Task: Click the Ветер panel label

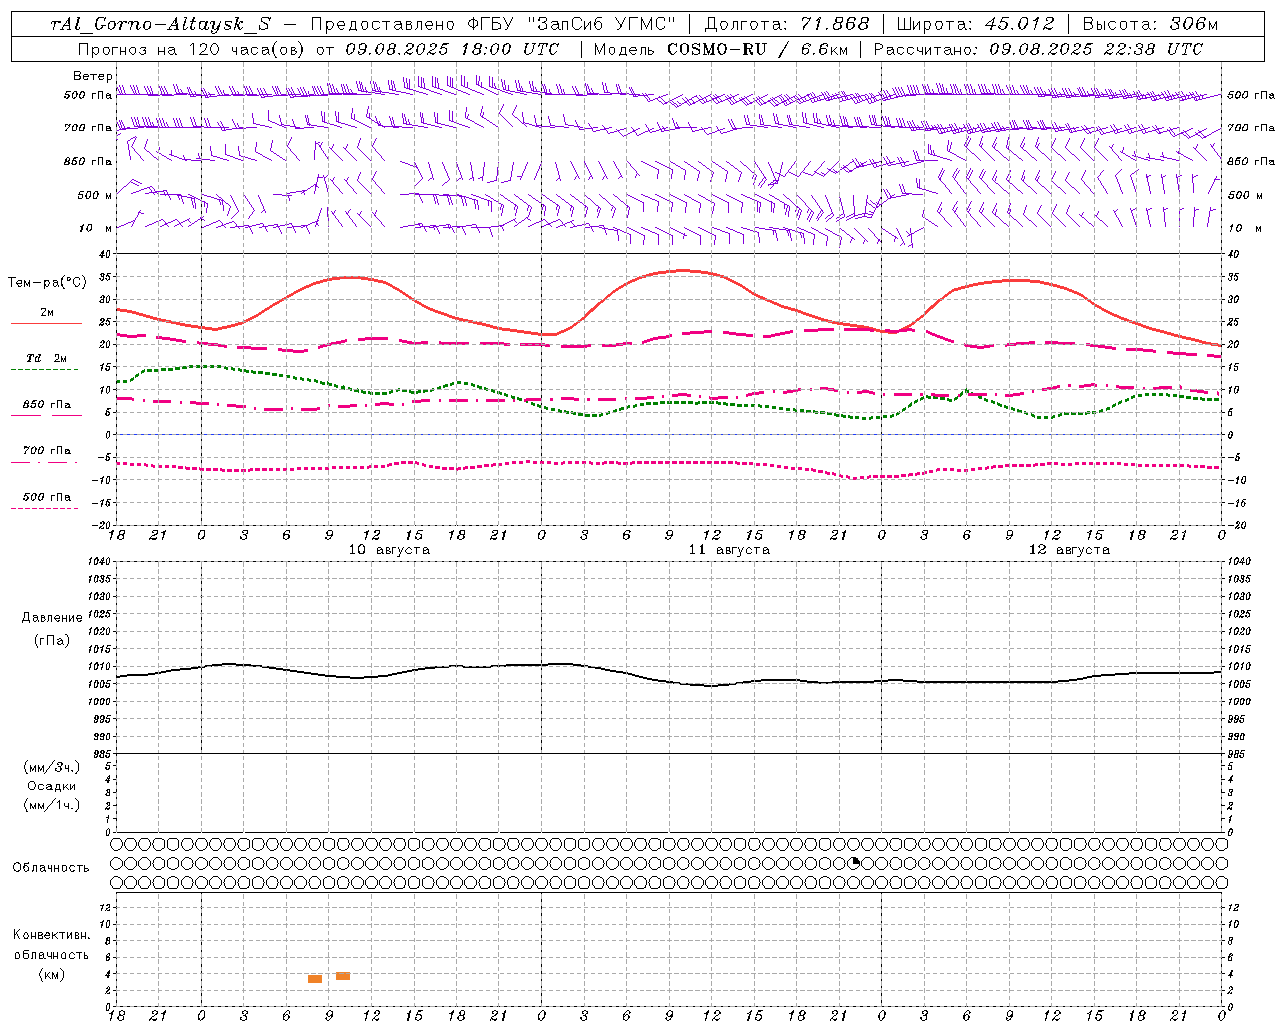Action: pos(92,76)
